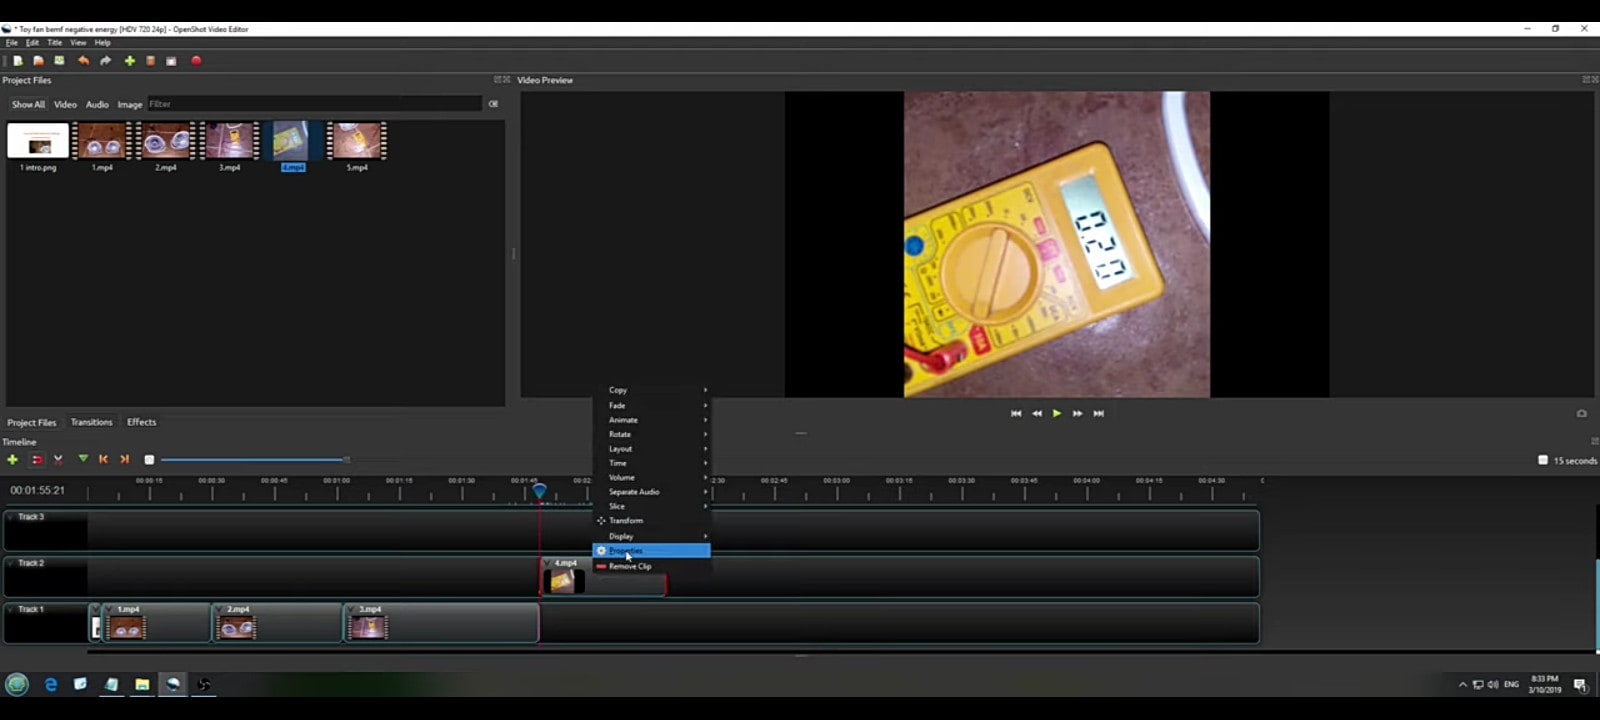Open the 3.mp4 clip menu arrow

tap(353, 609)
